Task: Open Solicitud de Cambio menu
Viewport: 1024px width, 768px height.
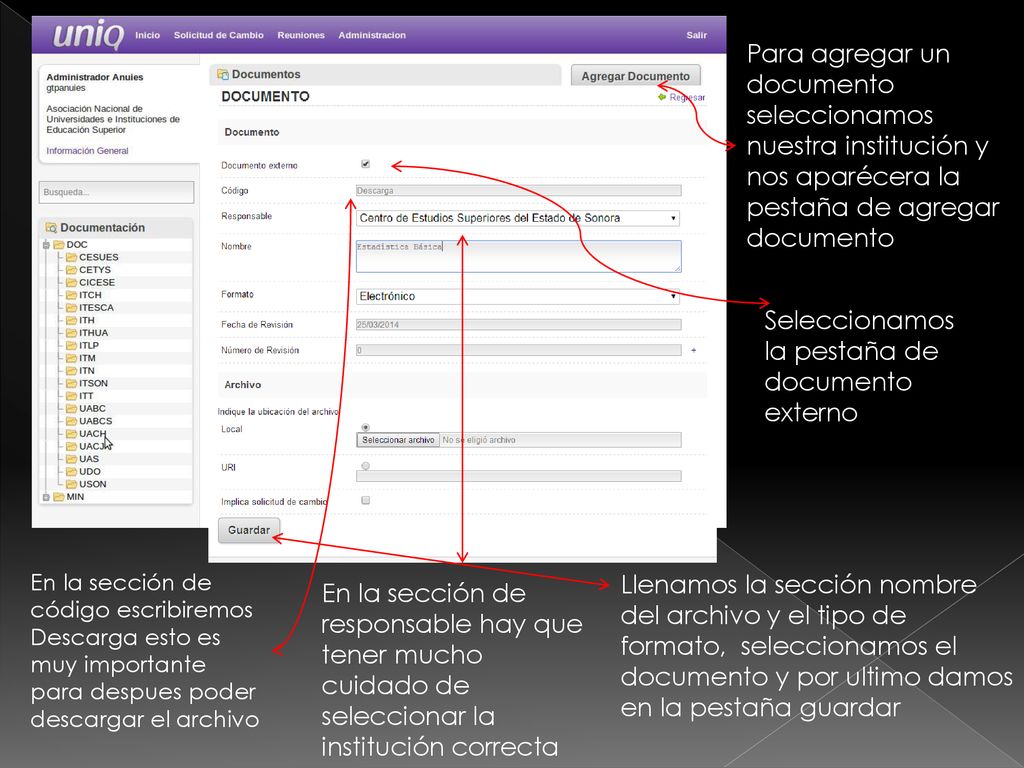Action: (x=219, y=35)
